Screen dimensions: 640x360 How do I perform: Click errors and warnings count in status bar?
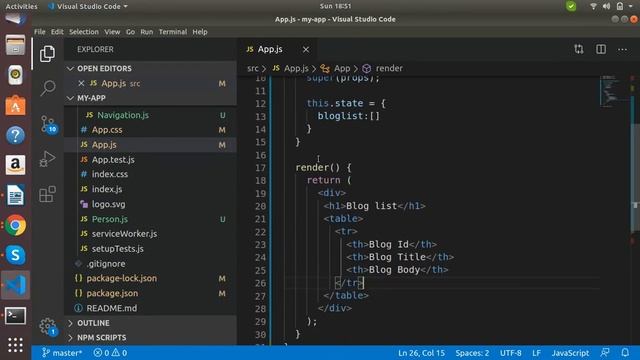(110, 353)
